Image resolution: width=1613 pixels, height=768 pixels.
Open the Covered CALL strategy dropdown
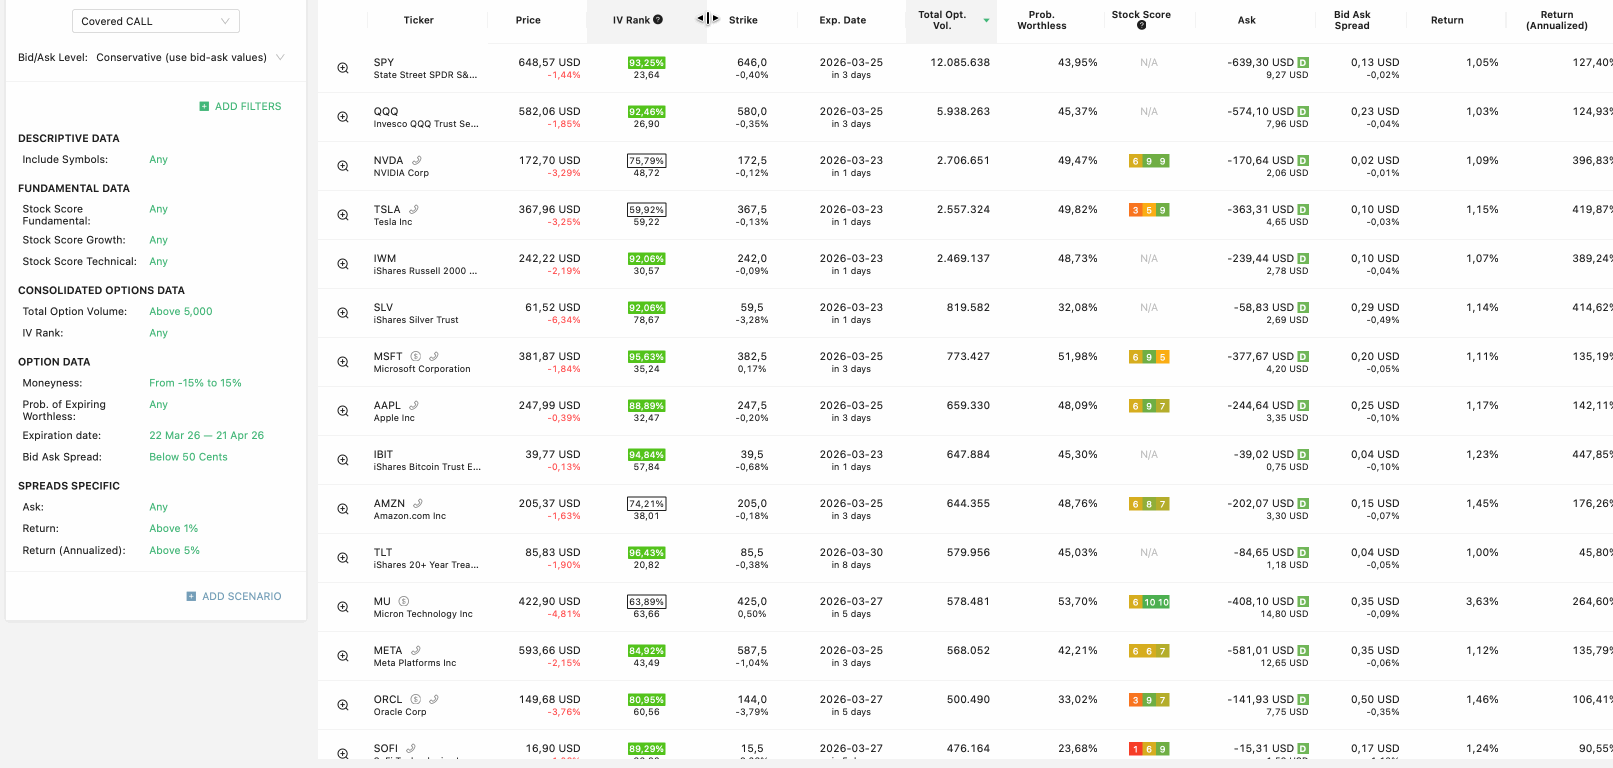(x=156, y=21)
